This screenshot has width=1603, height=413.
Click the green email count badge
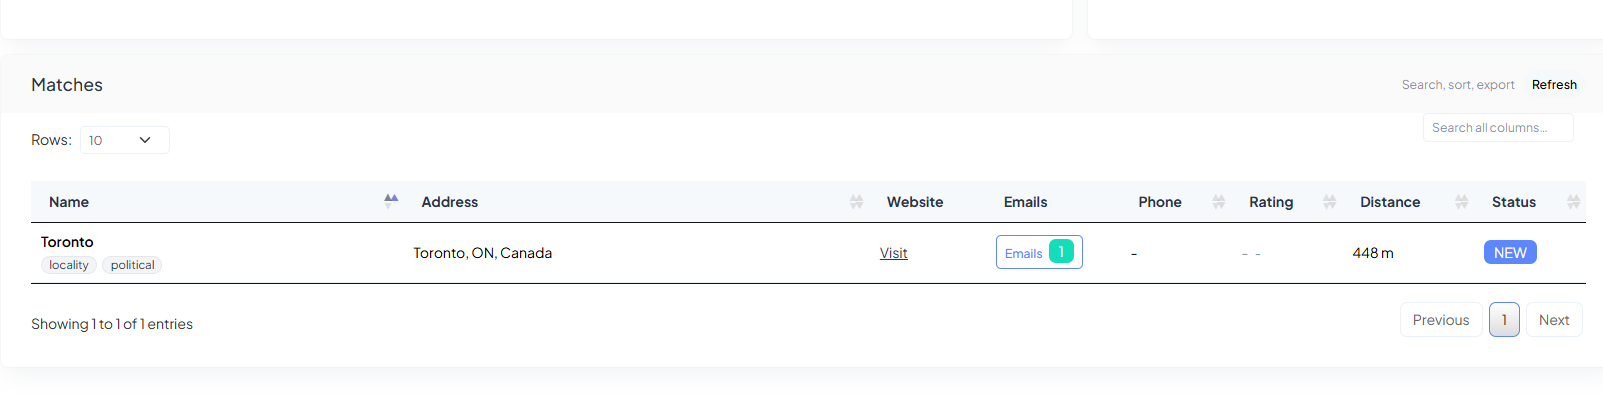click(1061, 252)
